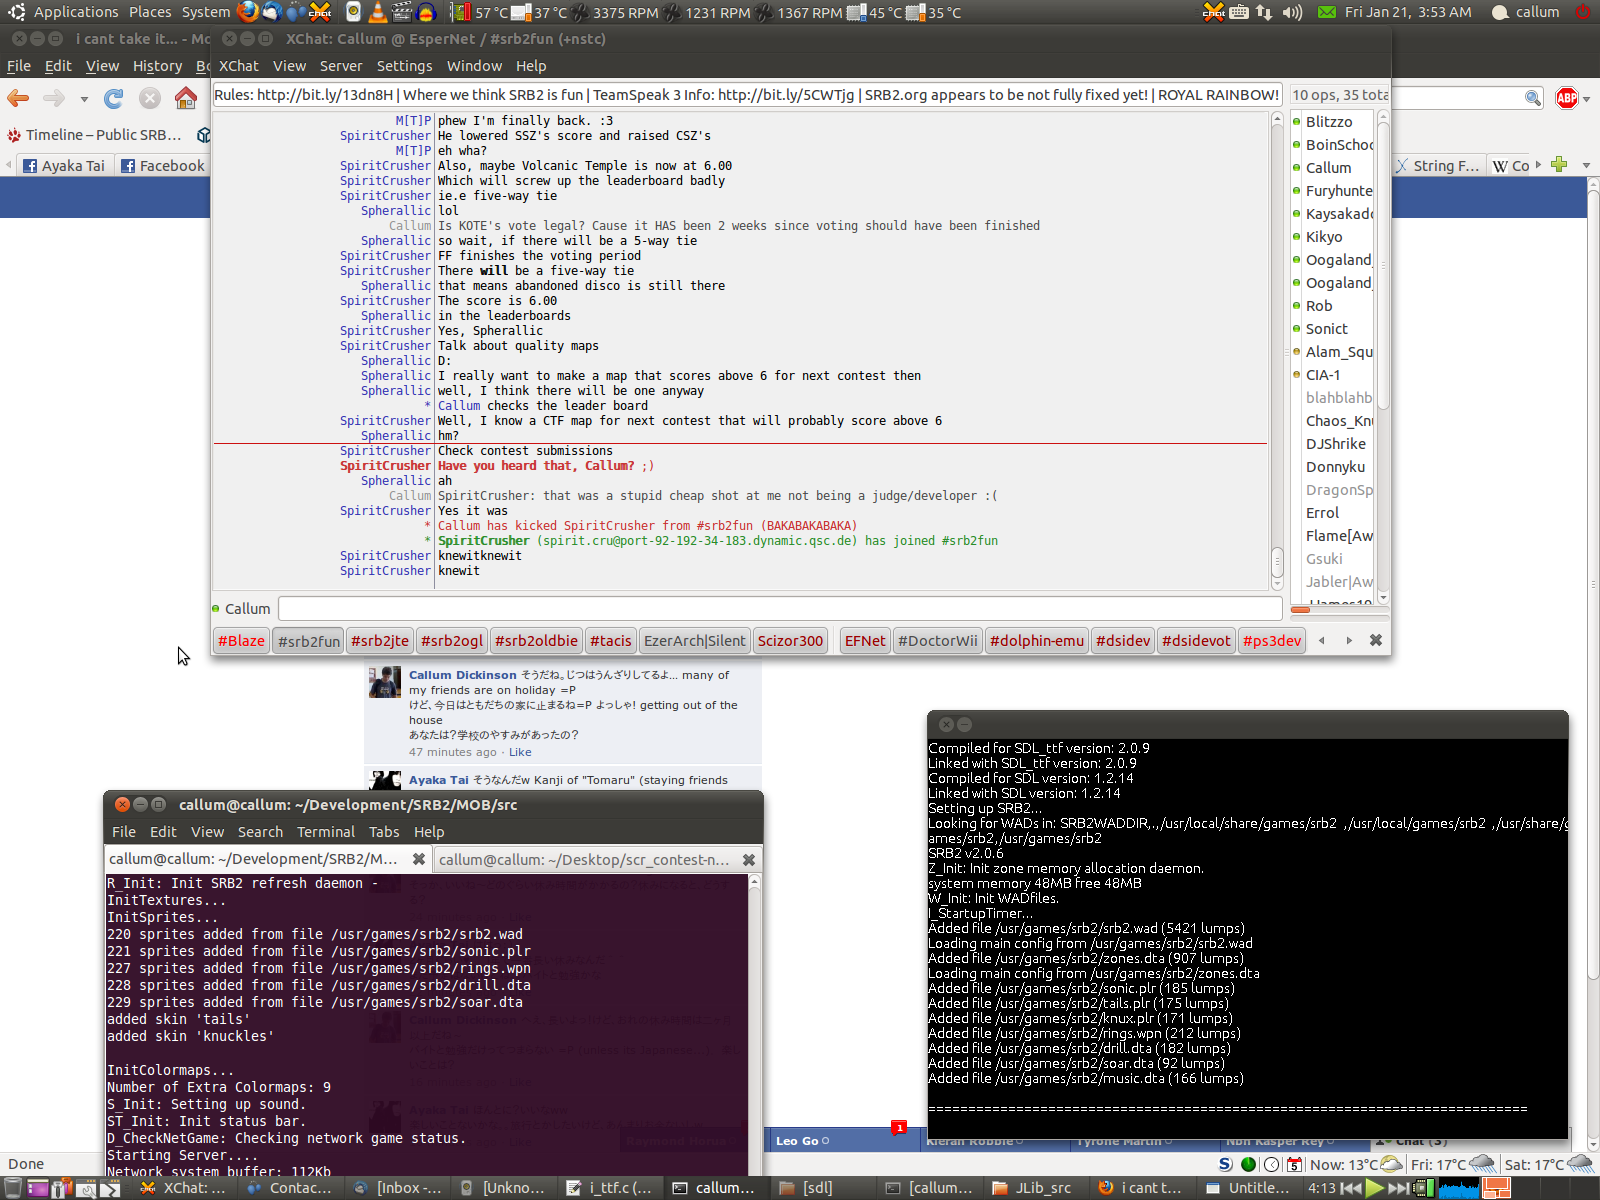The image size is (1600, 1200).
Task: Click the search magnifier in Firefox search box
Action: coord(1533,98)
